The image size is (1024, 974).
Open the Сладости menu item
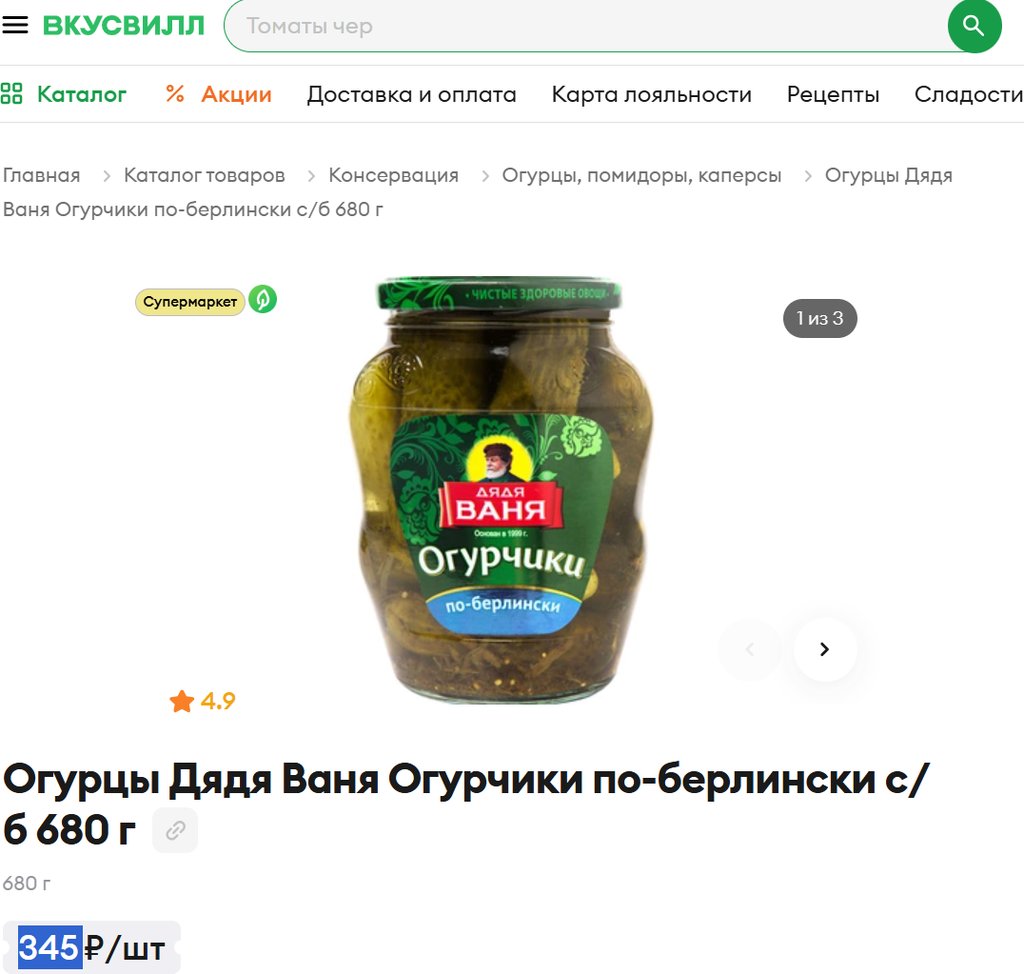tap(968, 94)
